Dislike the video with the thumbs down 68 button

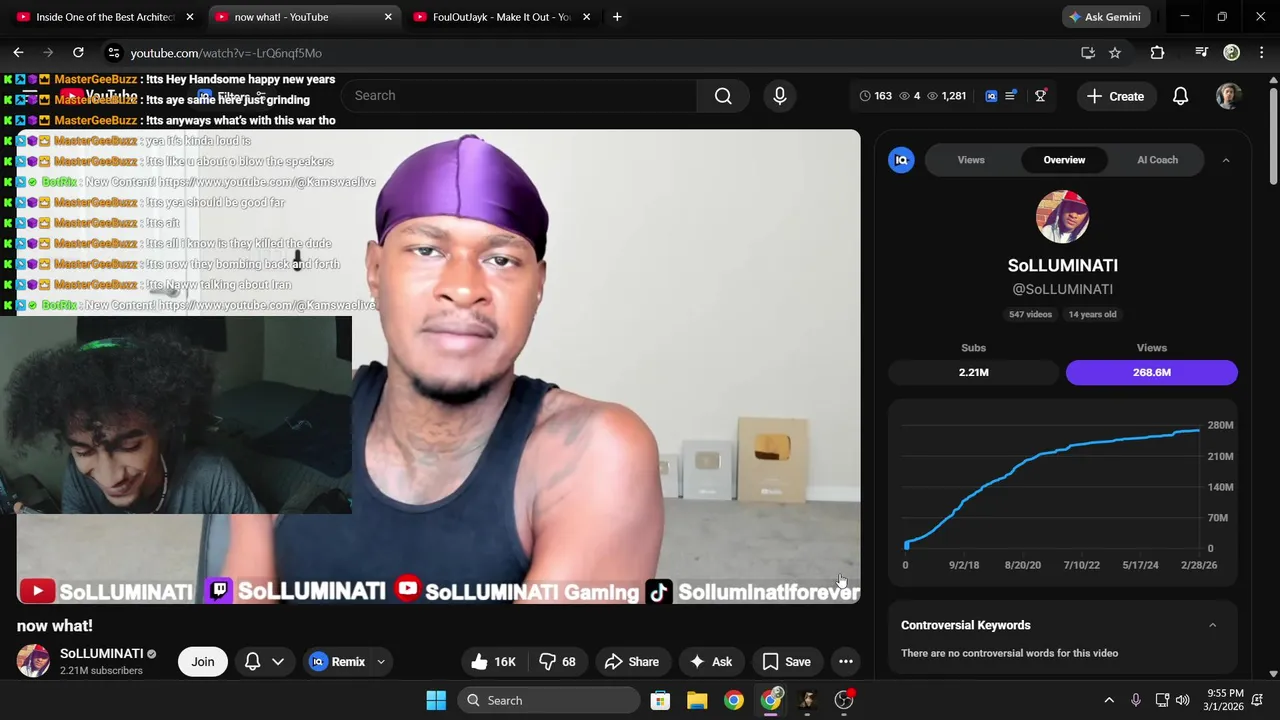[x=558, y=662]
